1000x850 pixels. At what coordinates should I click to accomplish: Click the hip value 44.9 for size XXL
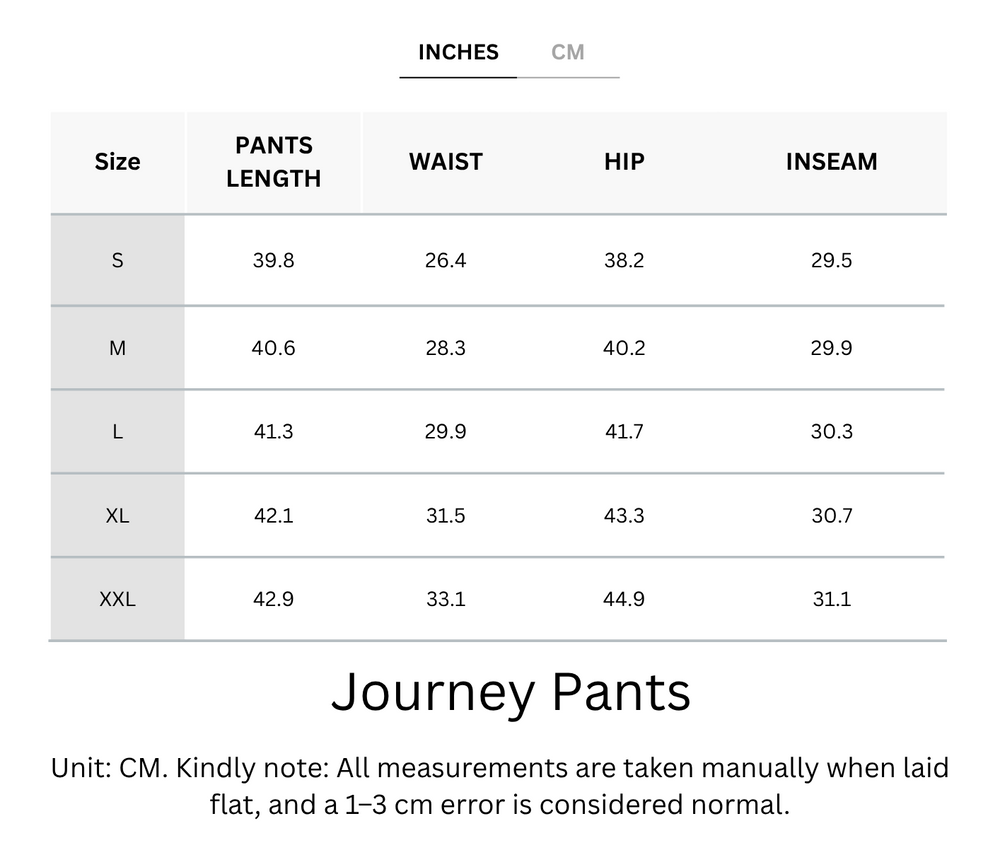click(623, 598)
